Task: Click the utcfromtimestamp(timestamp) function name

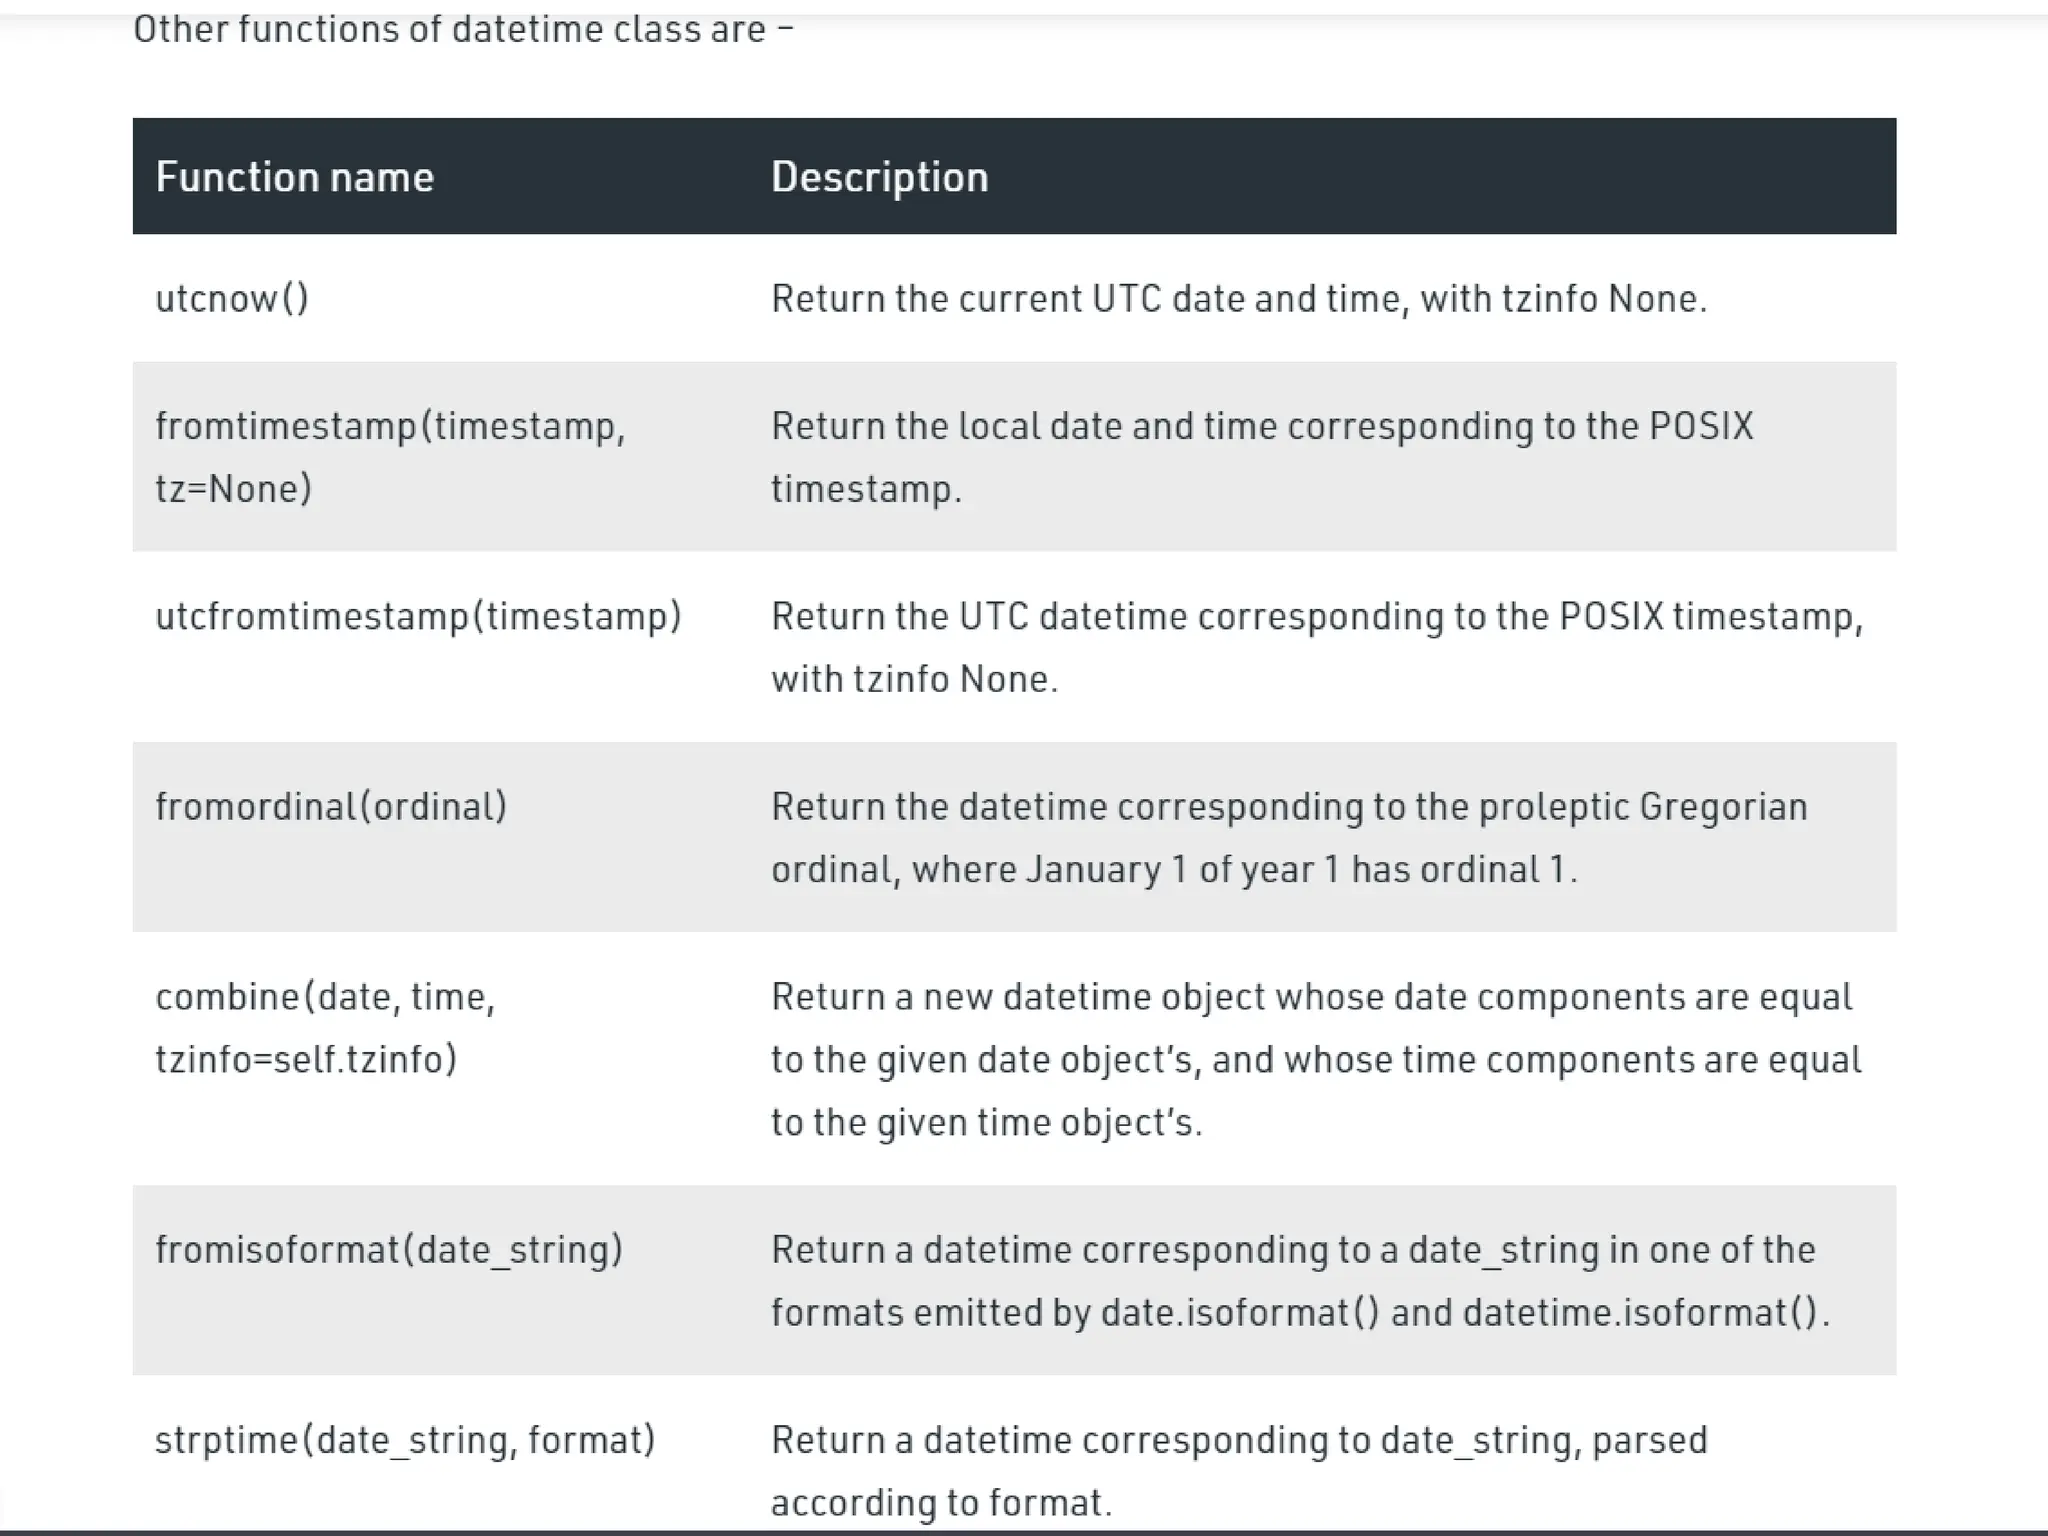Action: (x=418, y=616)
